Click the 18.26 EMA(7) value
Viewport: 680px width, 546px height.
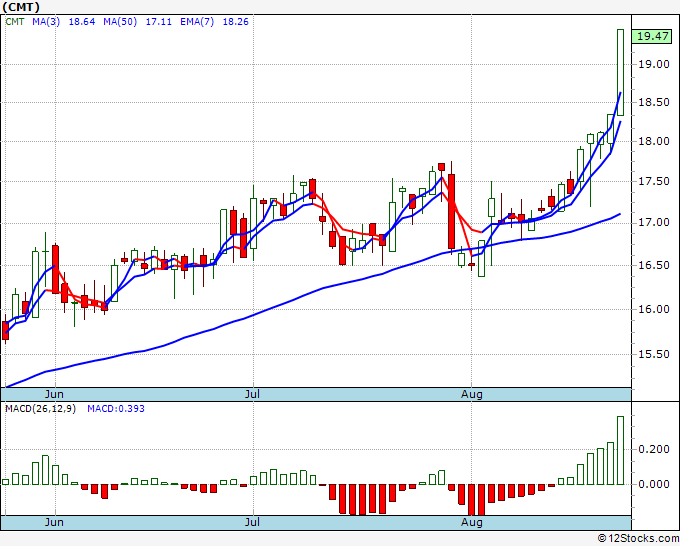(x=235, y=22)
